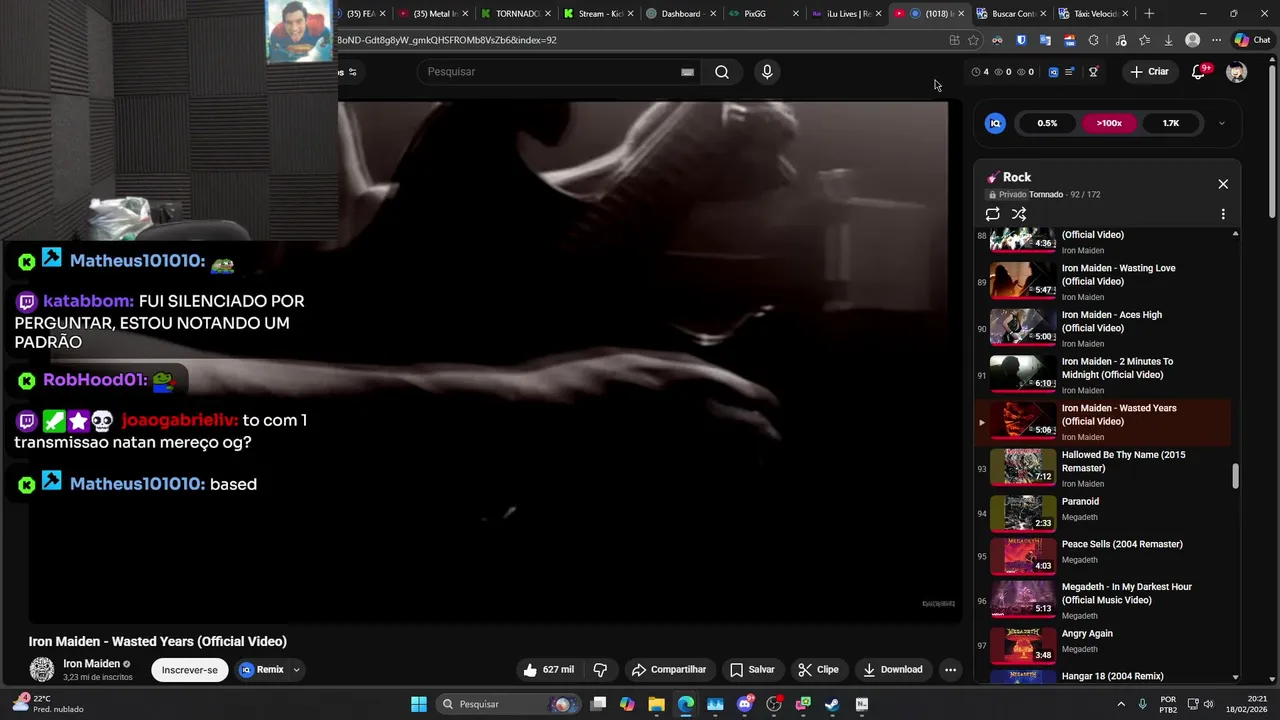The height and width of the screenshot is (720, 1280).
Task: Click the vidIQ 0.5% score pill
Action: tap(1047, 123)
